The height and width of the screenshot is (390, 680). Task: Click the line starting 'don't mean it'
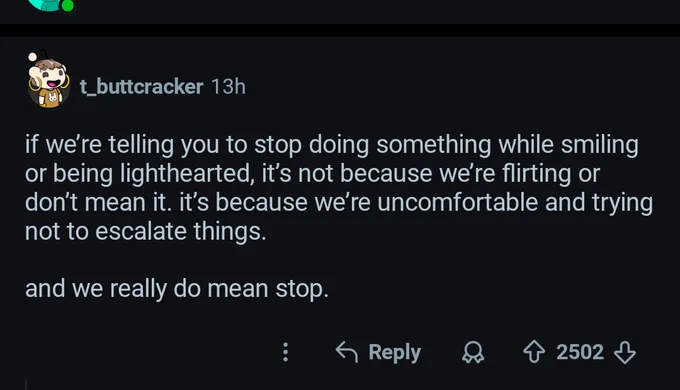[339, 203]
